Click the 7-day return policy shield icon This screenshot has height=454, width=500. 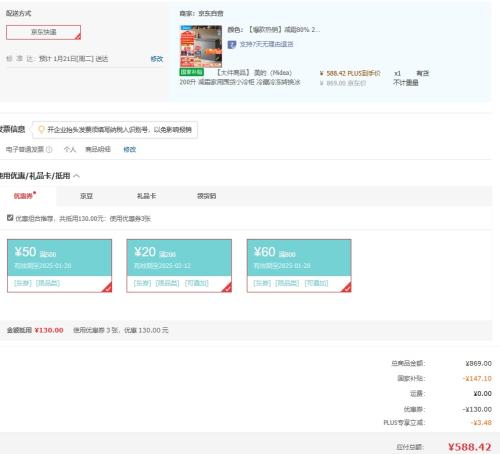232,45
